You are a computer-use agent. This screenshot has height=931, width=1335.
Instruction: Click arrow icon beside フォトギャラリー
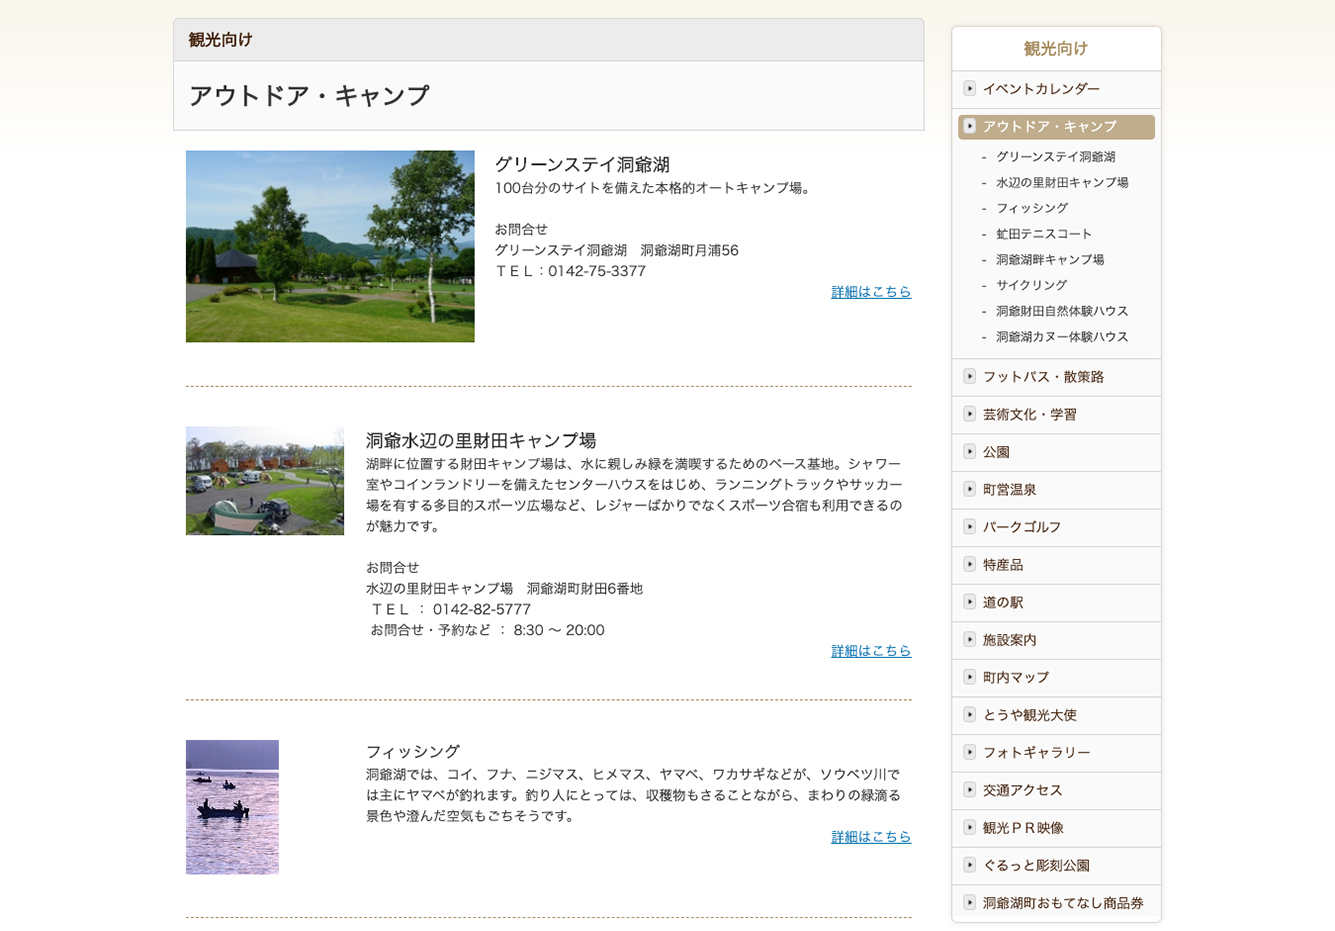point(969,752)
